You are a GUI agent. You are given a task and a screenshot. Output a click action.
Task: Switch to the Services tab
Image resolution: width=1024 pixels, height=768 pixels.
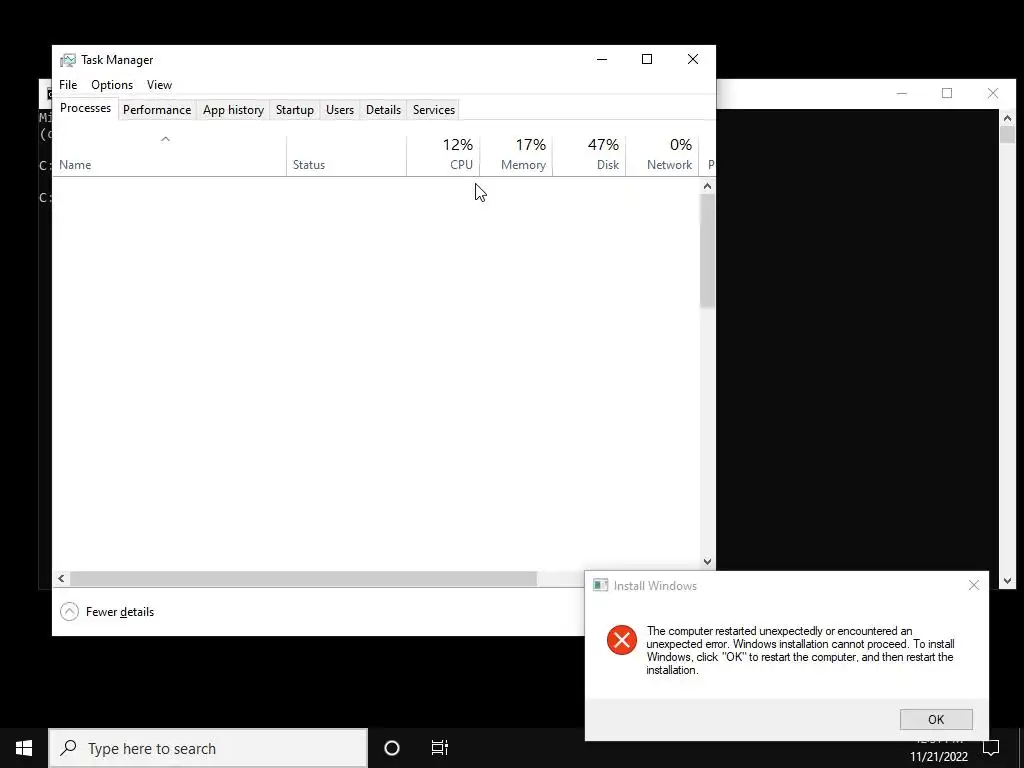point(434,110)
